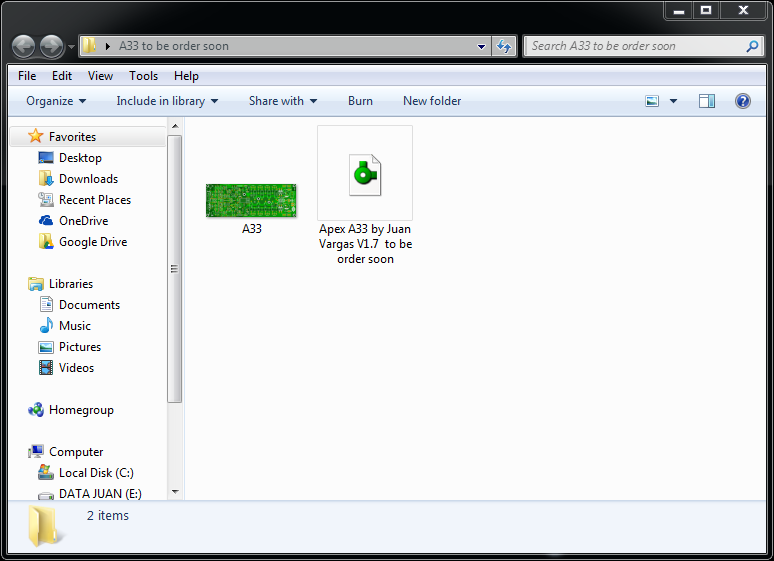Image resolution: width=774 pixels, height=561 pixels.
Task: Open the Videos library
Action: [x=76, y=368]
